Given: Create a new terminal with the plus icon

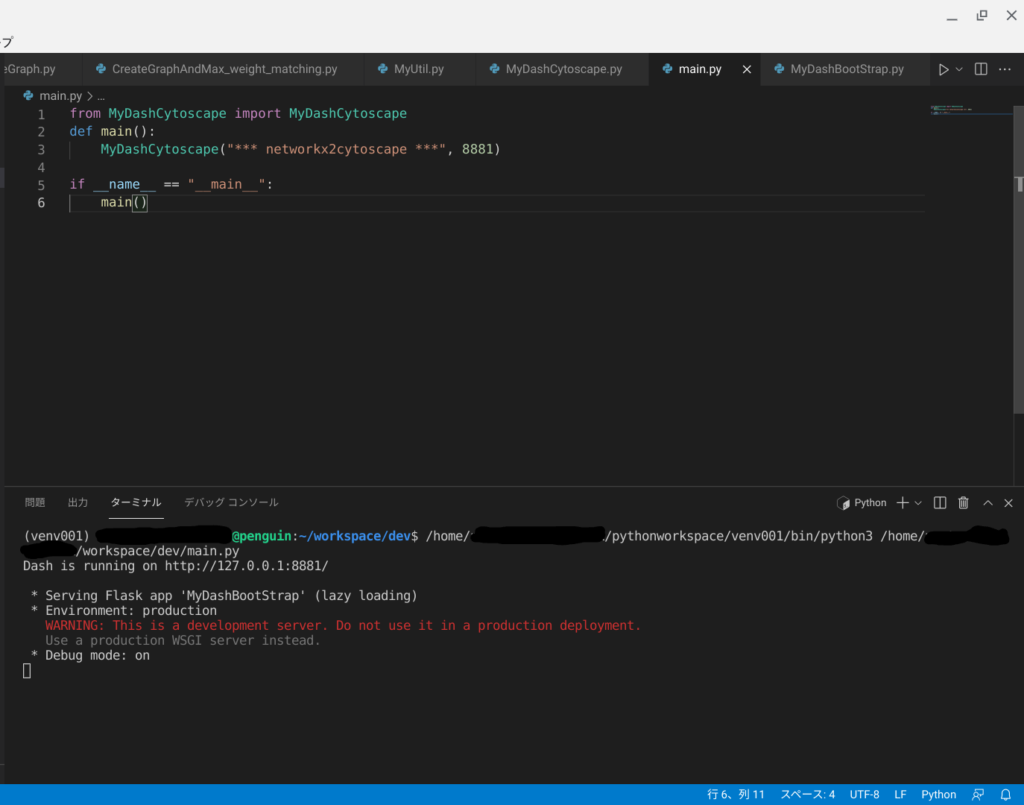Looking at the screenshot, I should tap(901, 503).
